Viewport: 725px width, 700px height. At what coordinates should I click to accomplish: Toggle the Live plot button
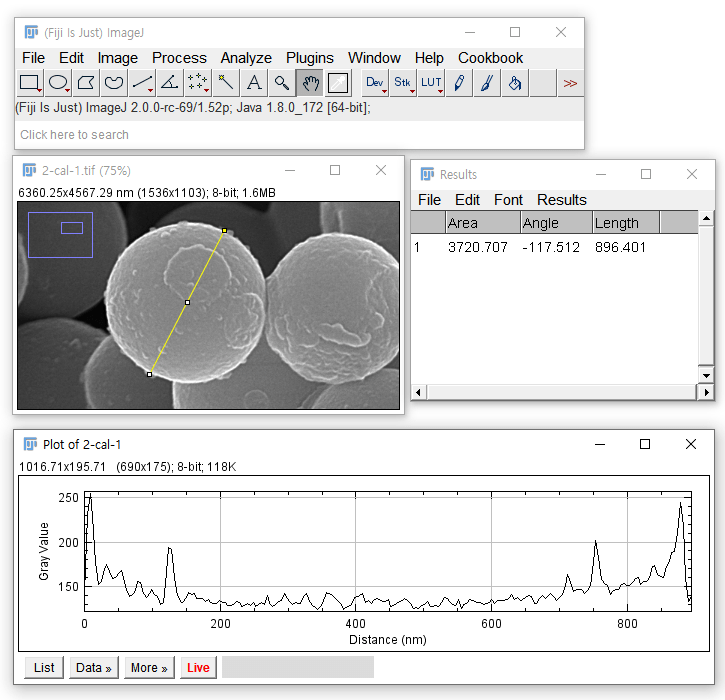(198, 668)
